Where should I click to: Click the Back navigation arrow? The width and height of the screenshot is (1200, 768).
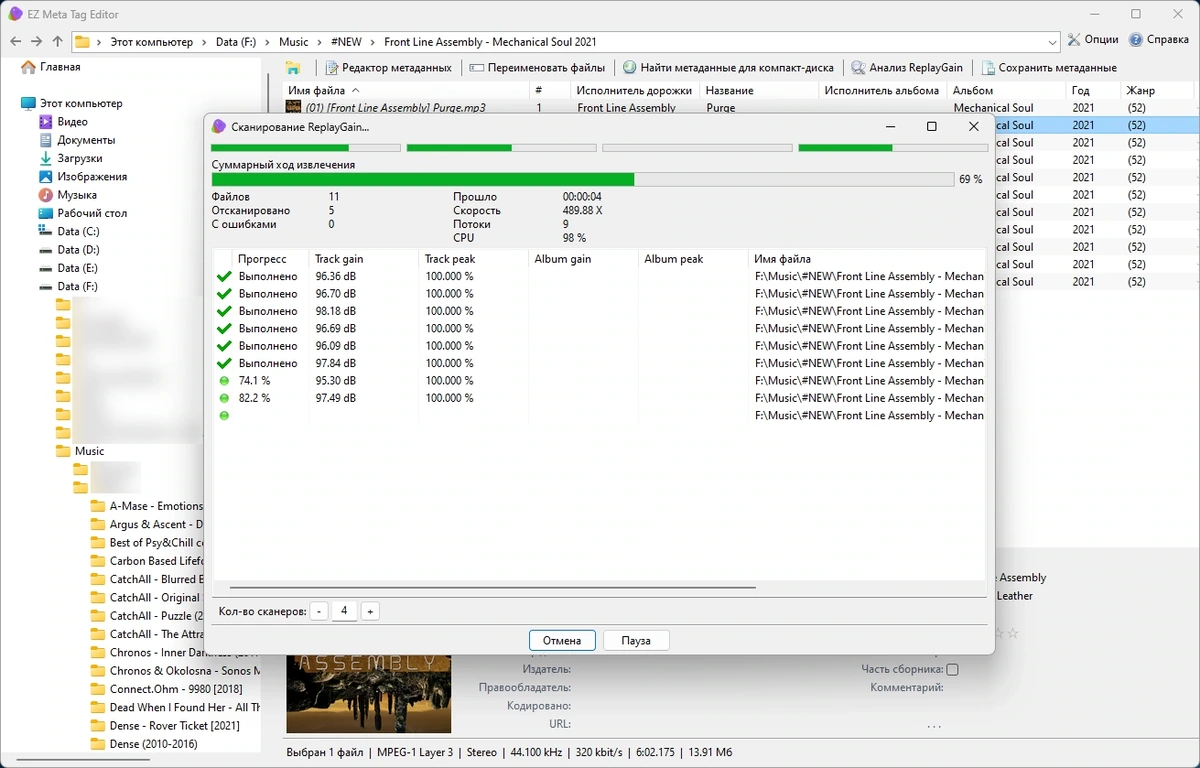point(15,42)
